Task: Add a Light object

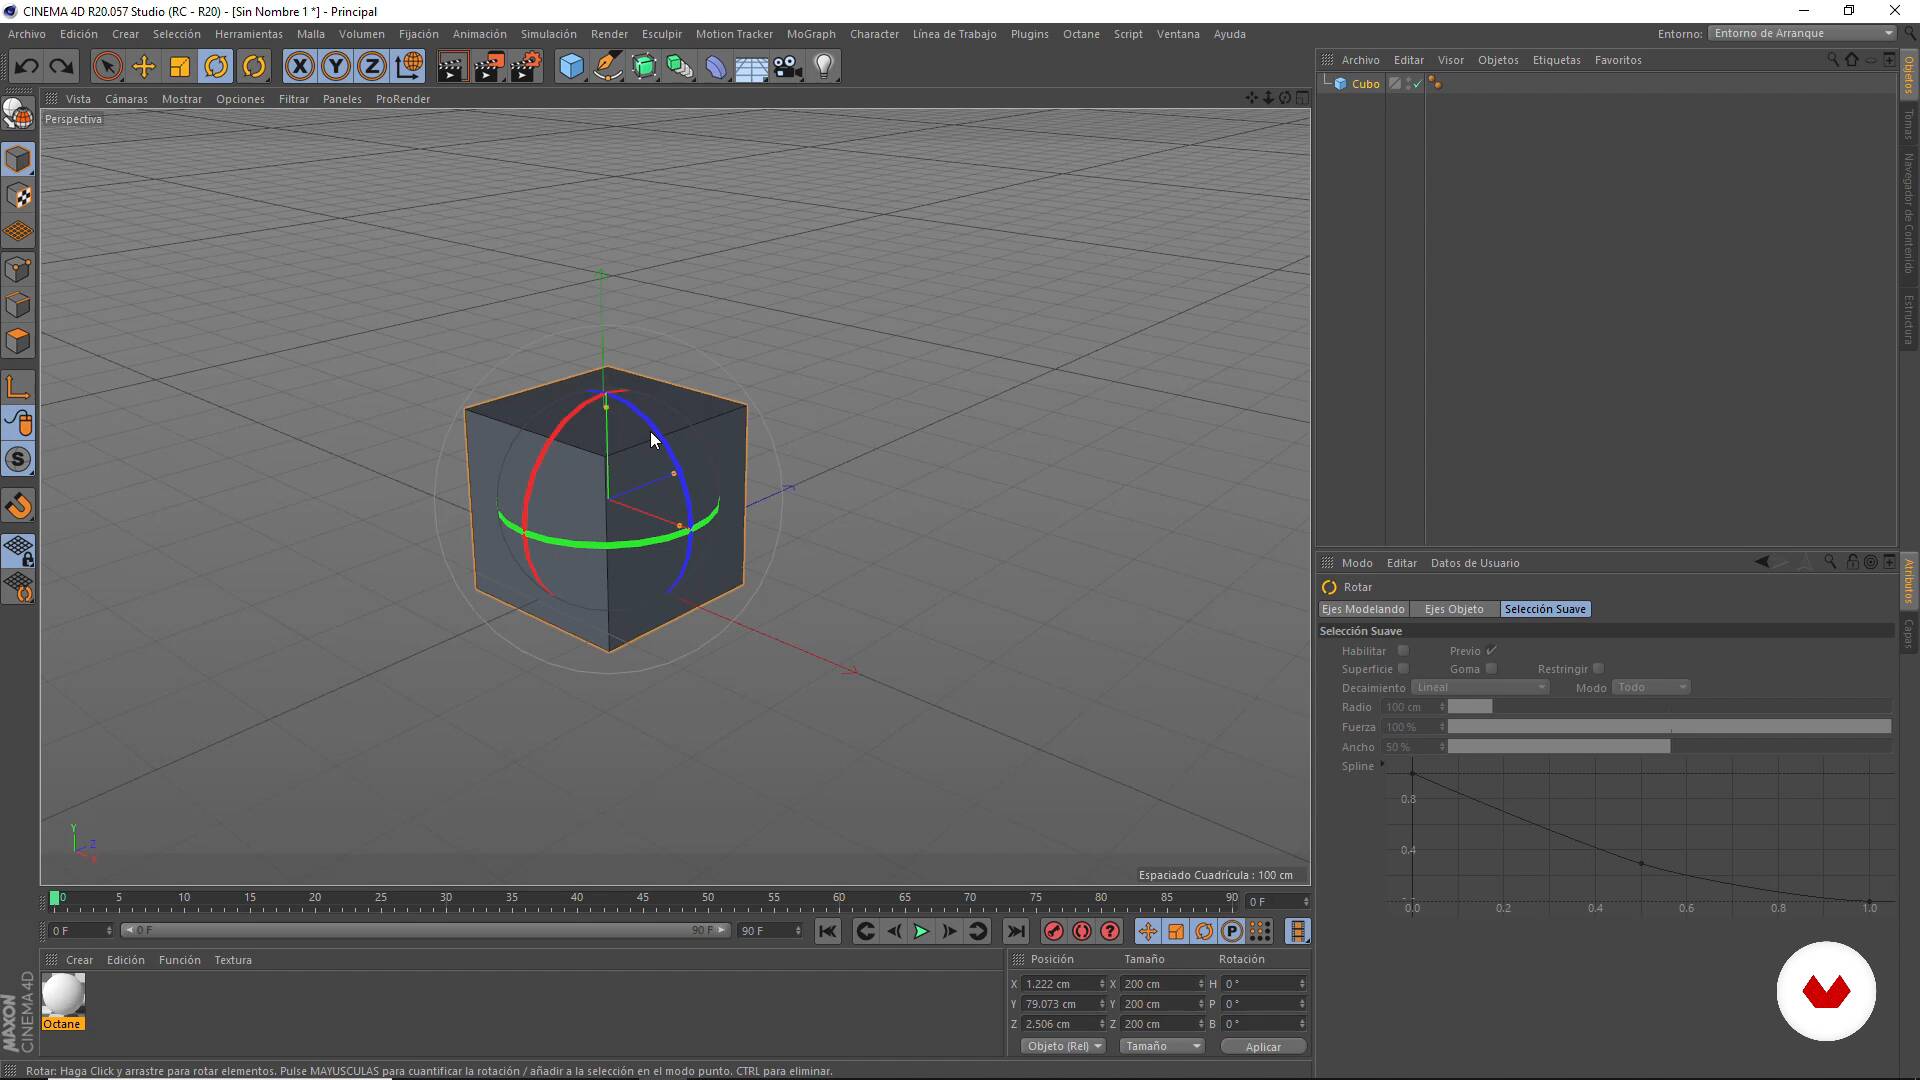Action: point(824,67)
